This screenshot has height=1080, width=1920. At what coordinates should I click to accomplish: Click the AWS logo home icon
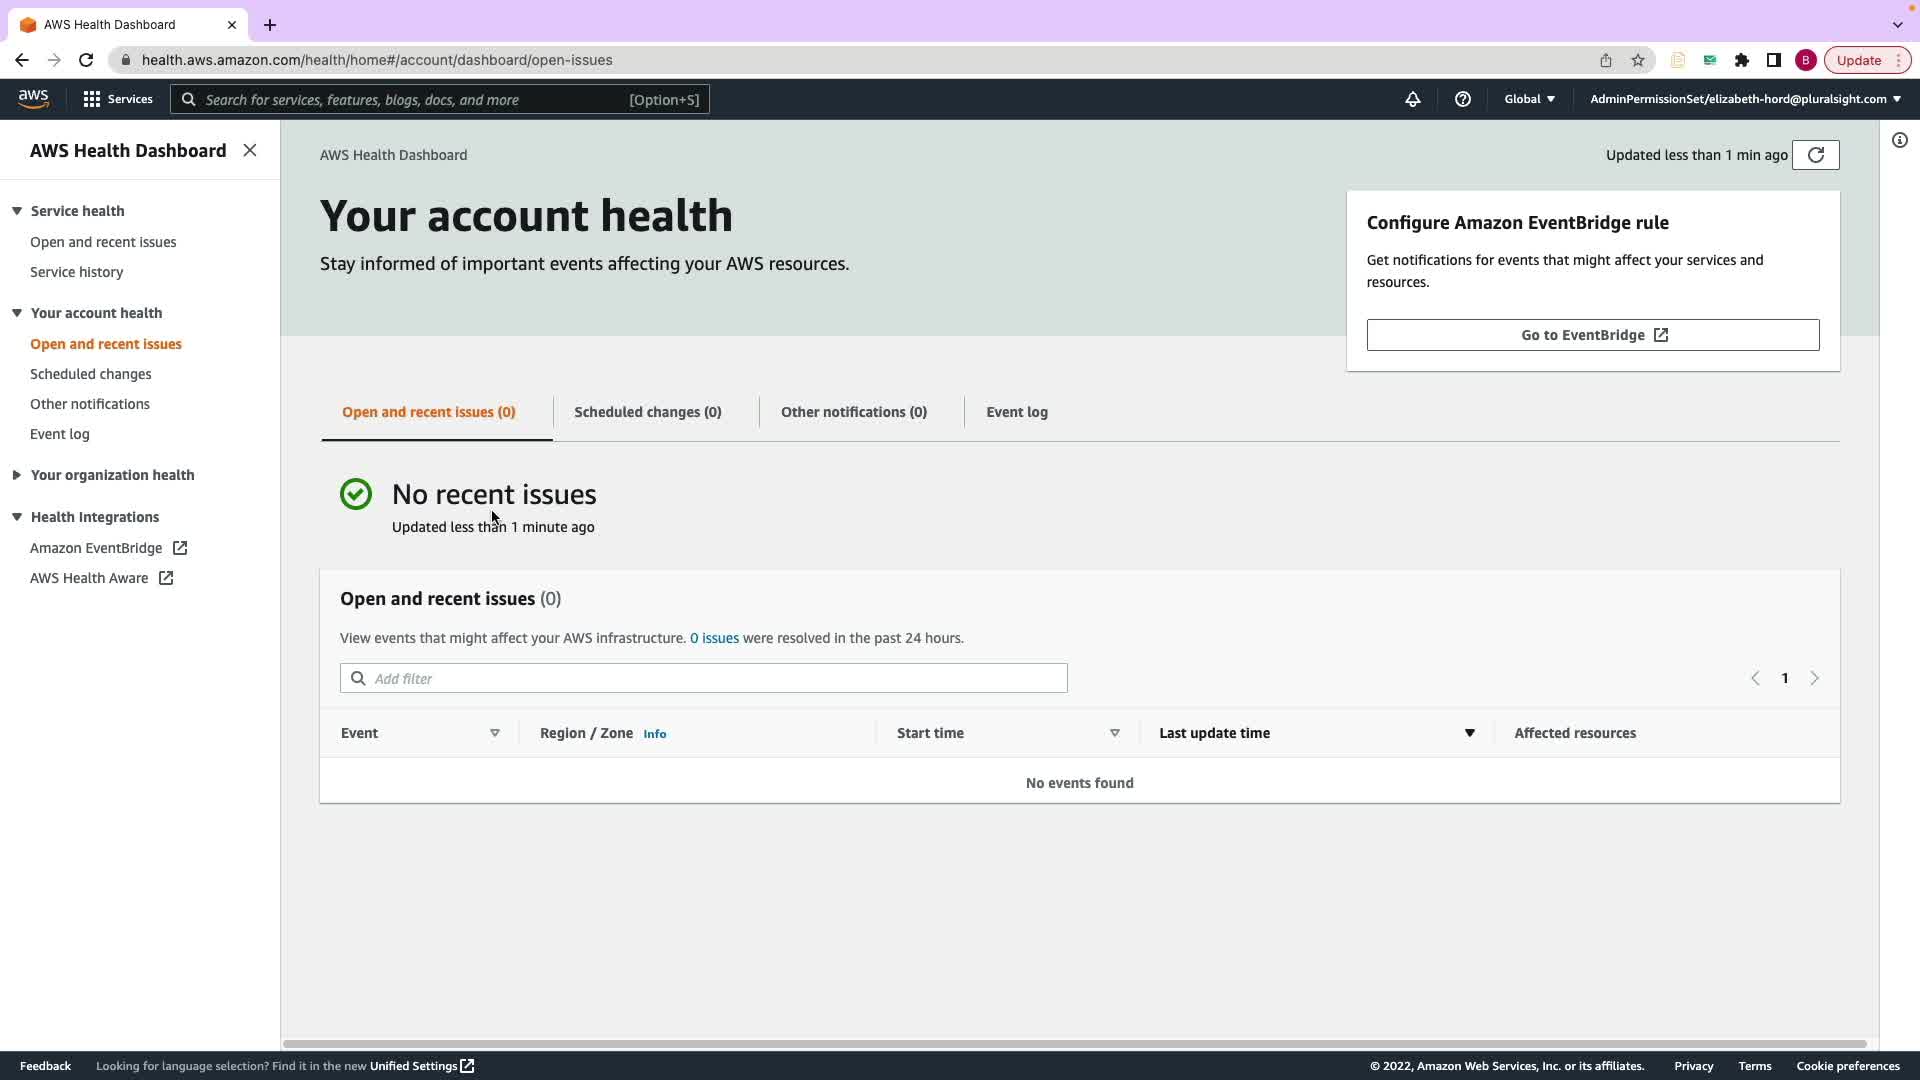33,98
